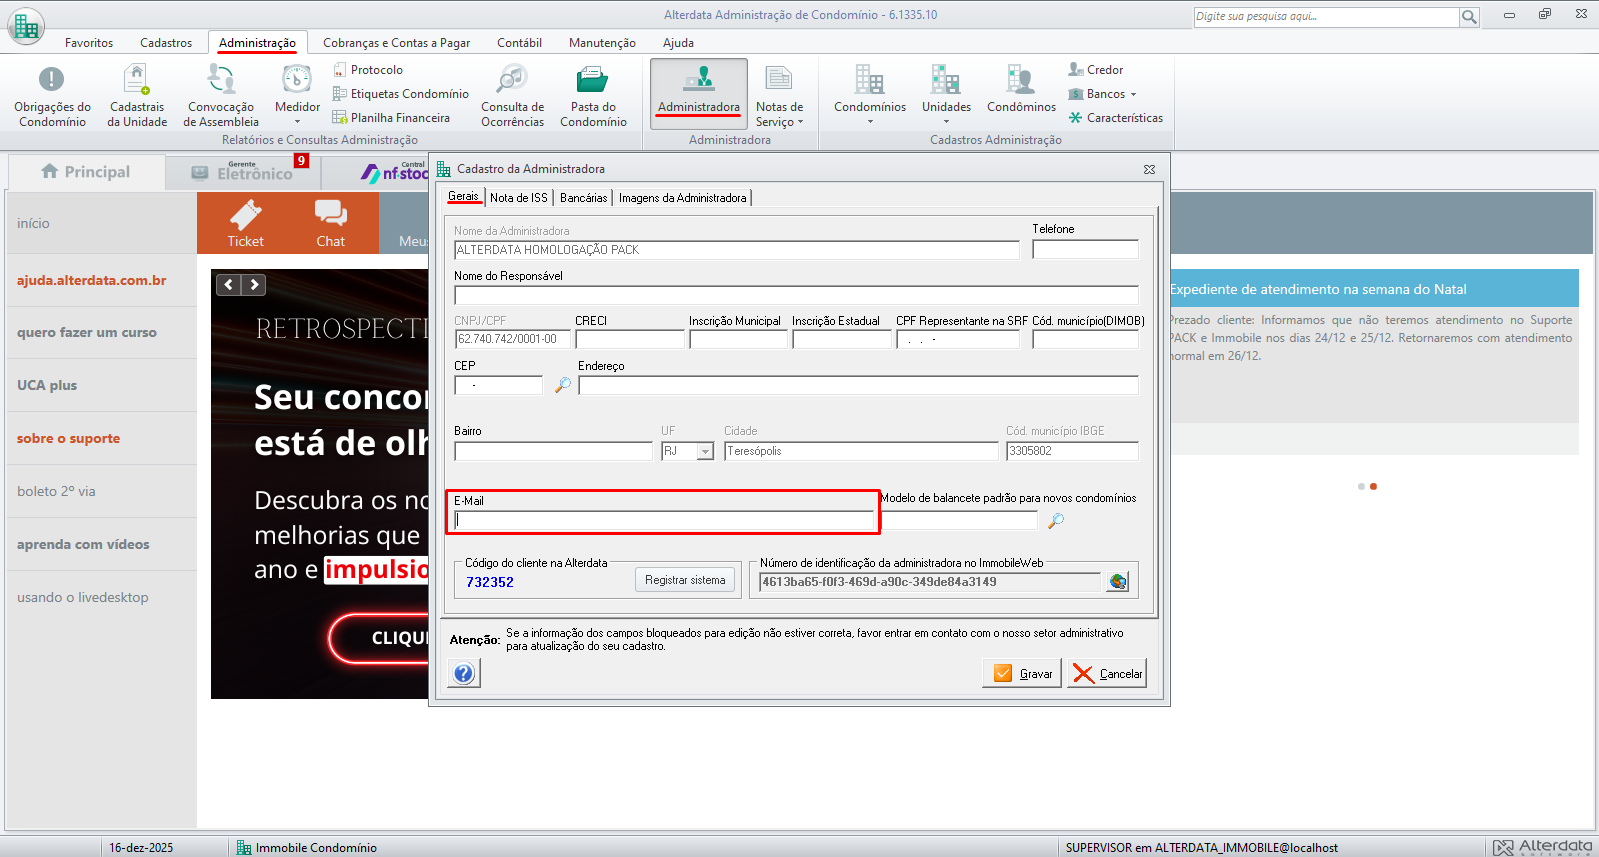Switch to Nota de ISS tab
This screenshot has height=857, width=1599.
519,198
